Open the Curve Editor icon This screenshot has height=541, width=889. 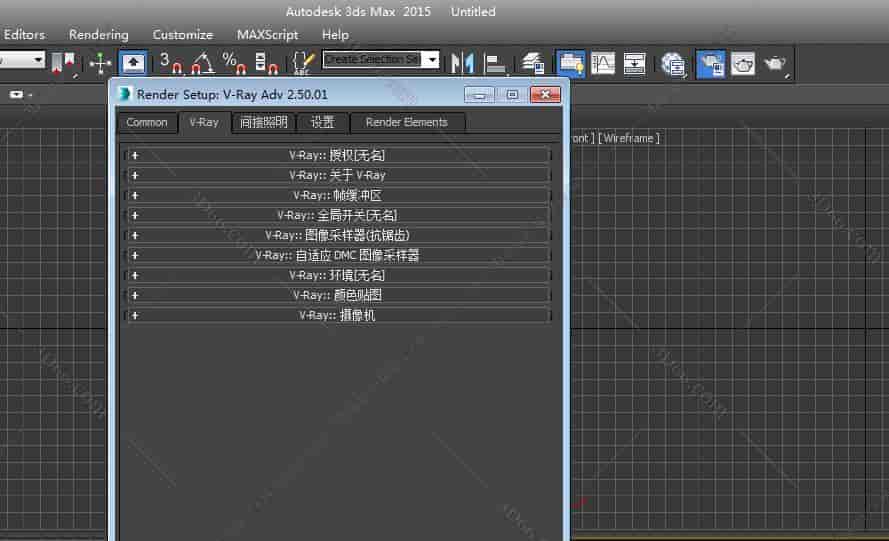click(x=603, y=63)
